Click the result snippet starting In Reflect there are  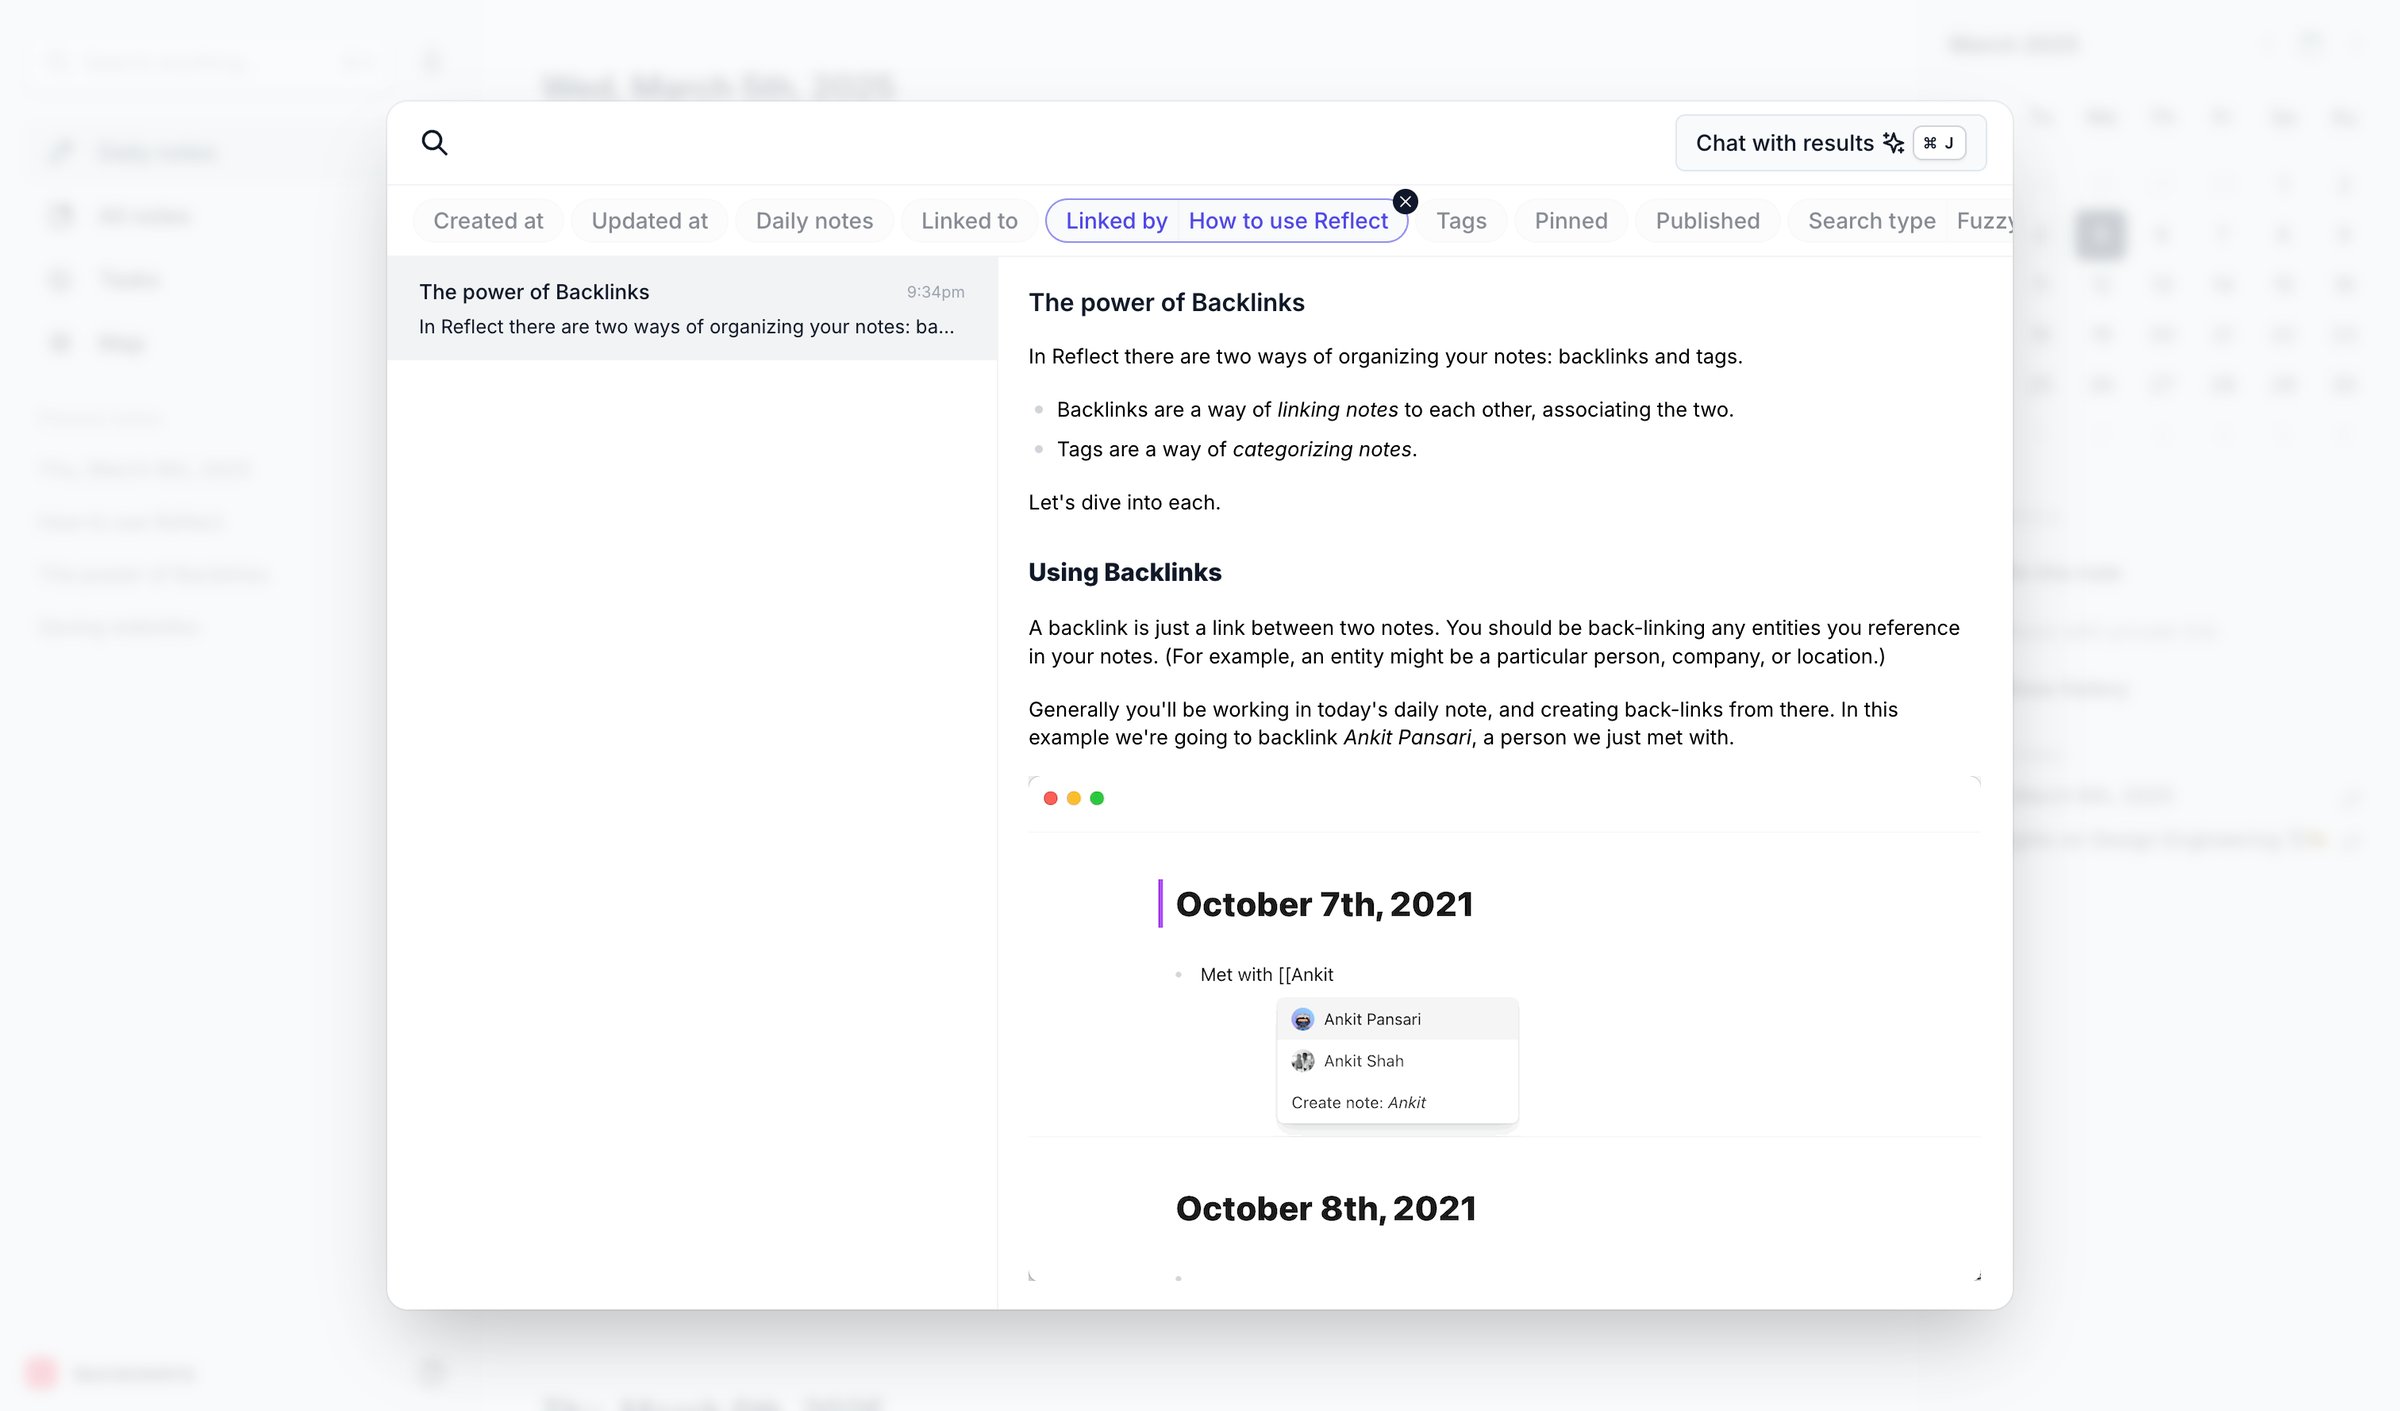coord(686,327)
